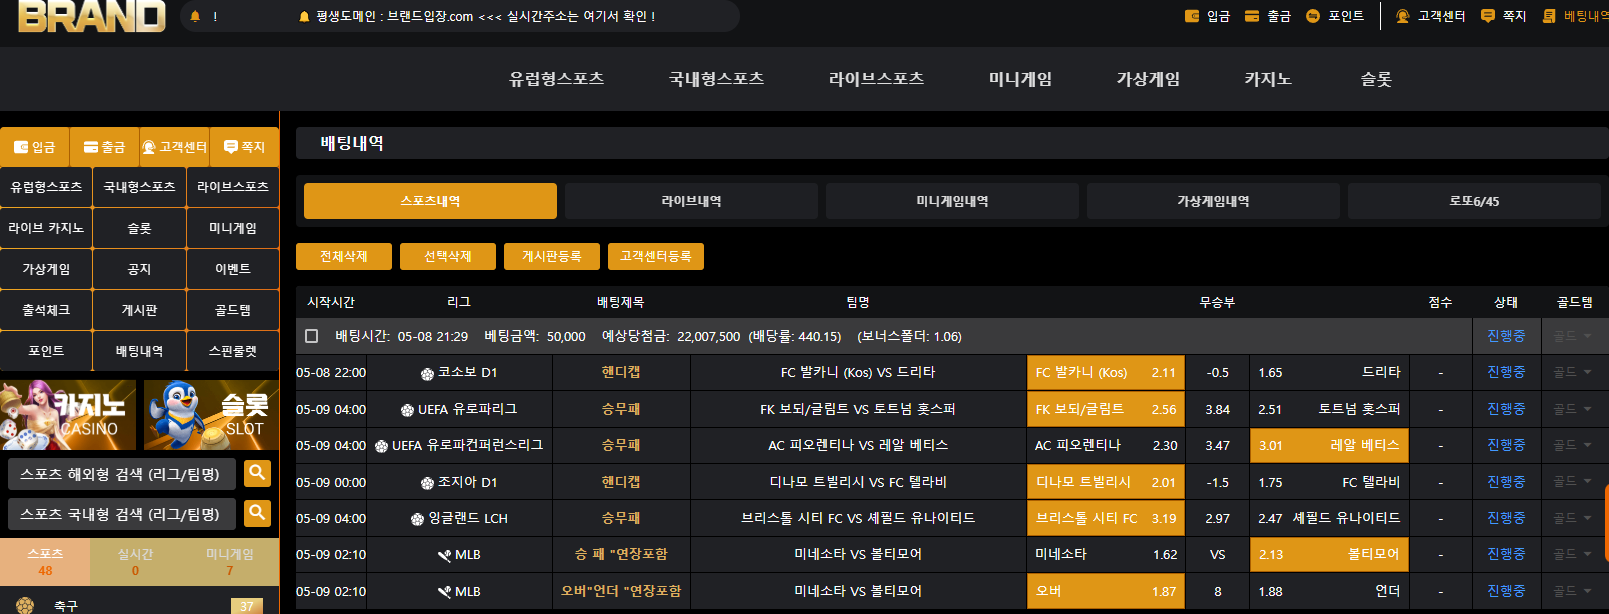This screenshot has width=1609, height=614.
Task: Open 쪽지 messages in top header
Action: pyautogui.click(x=1503, y=16)
